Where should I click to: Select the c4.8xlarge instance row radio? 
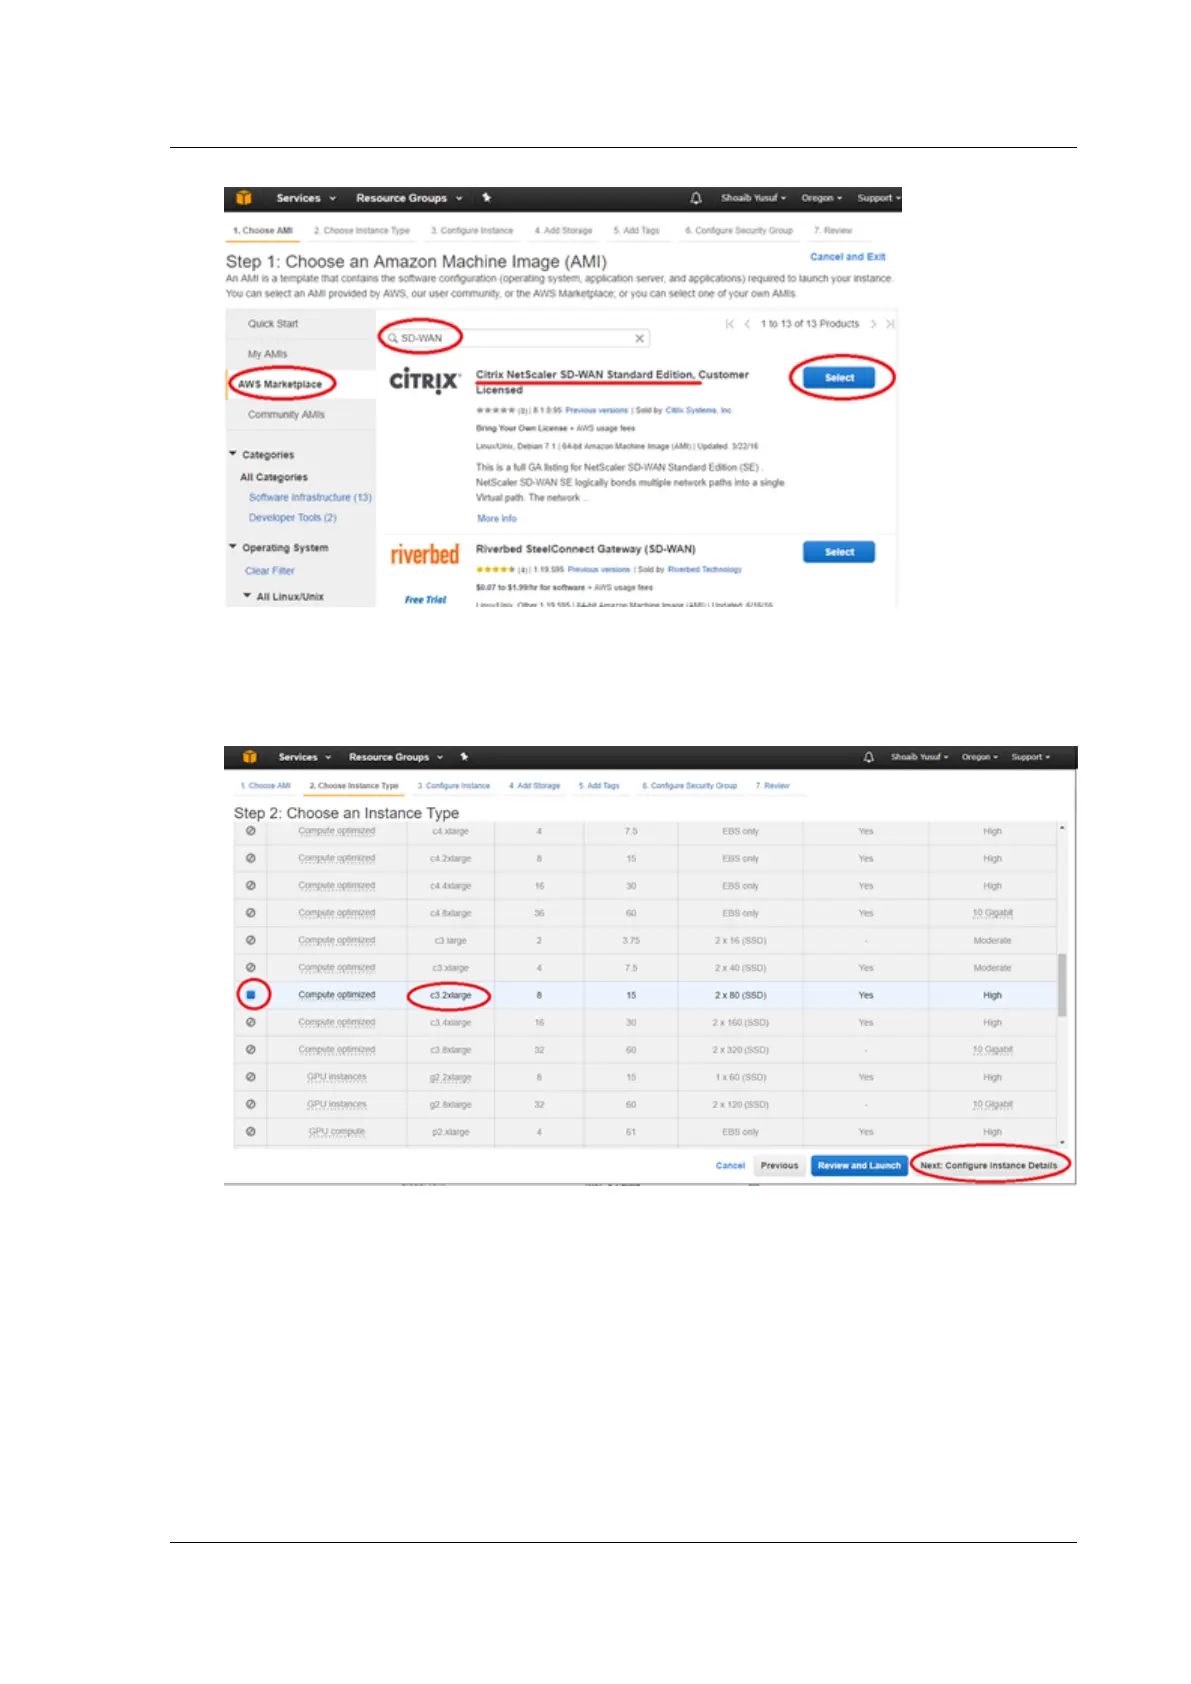pos(251,913)
